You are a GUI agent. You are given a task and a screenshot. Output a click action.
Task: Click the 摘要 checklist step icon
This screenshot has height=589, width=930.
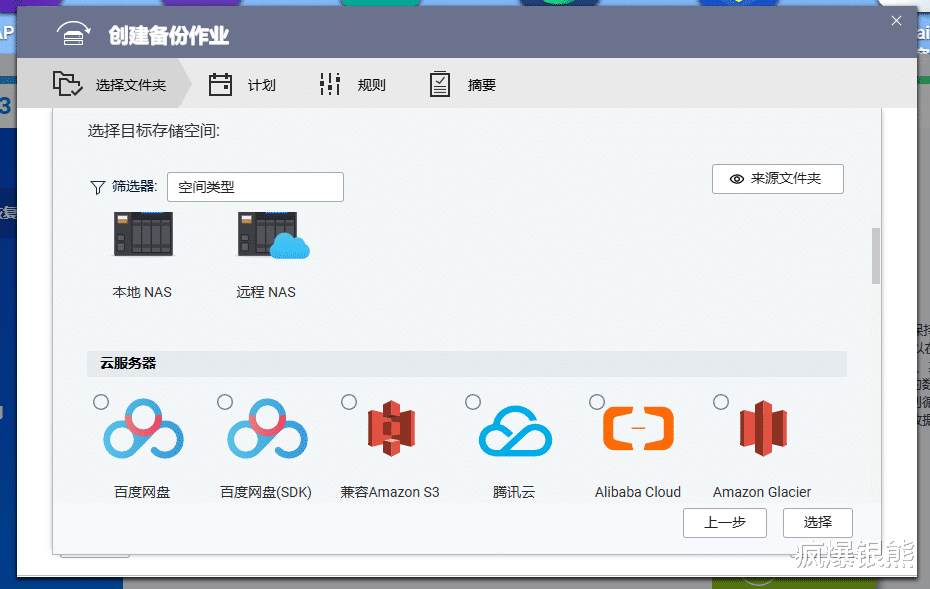439,84
